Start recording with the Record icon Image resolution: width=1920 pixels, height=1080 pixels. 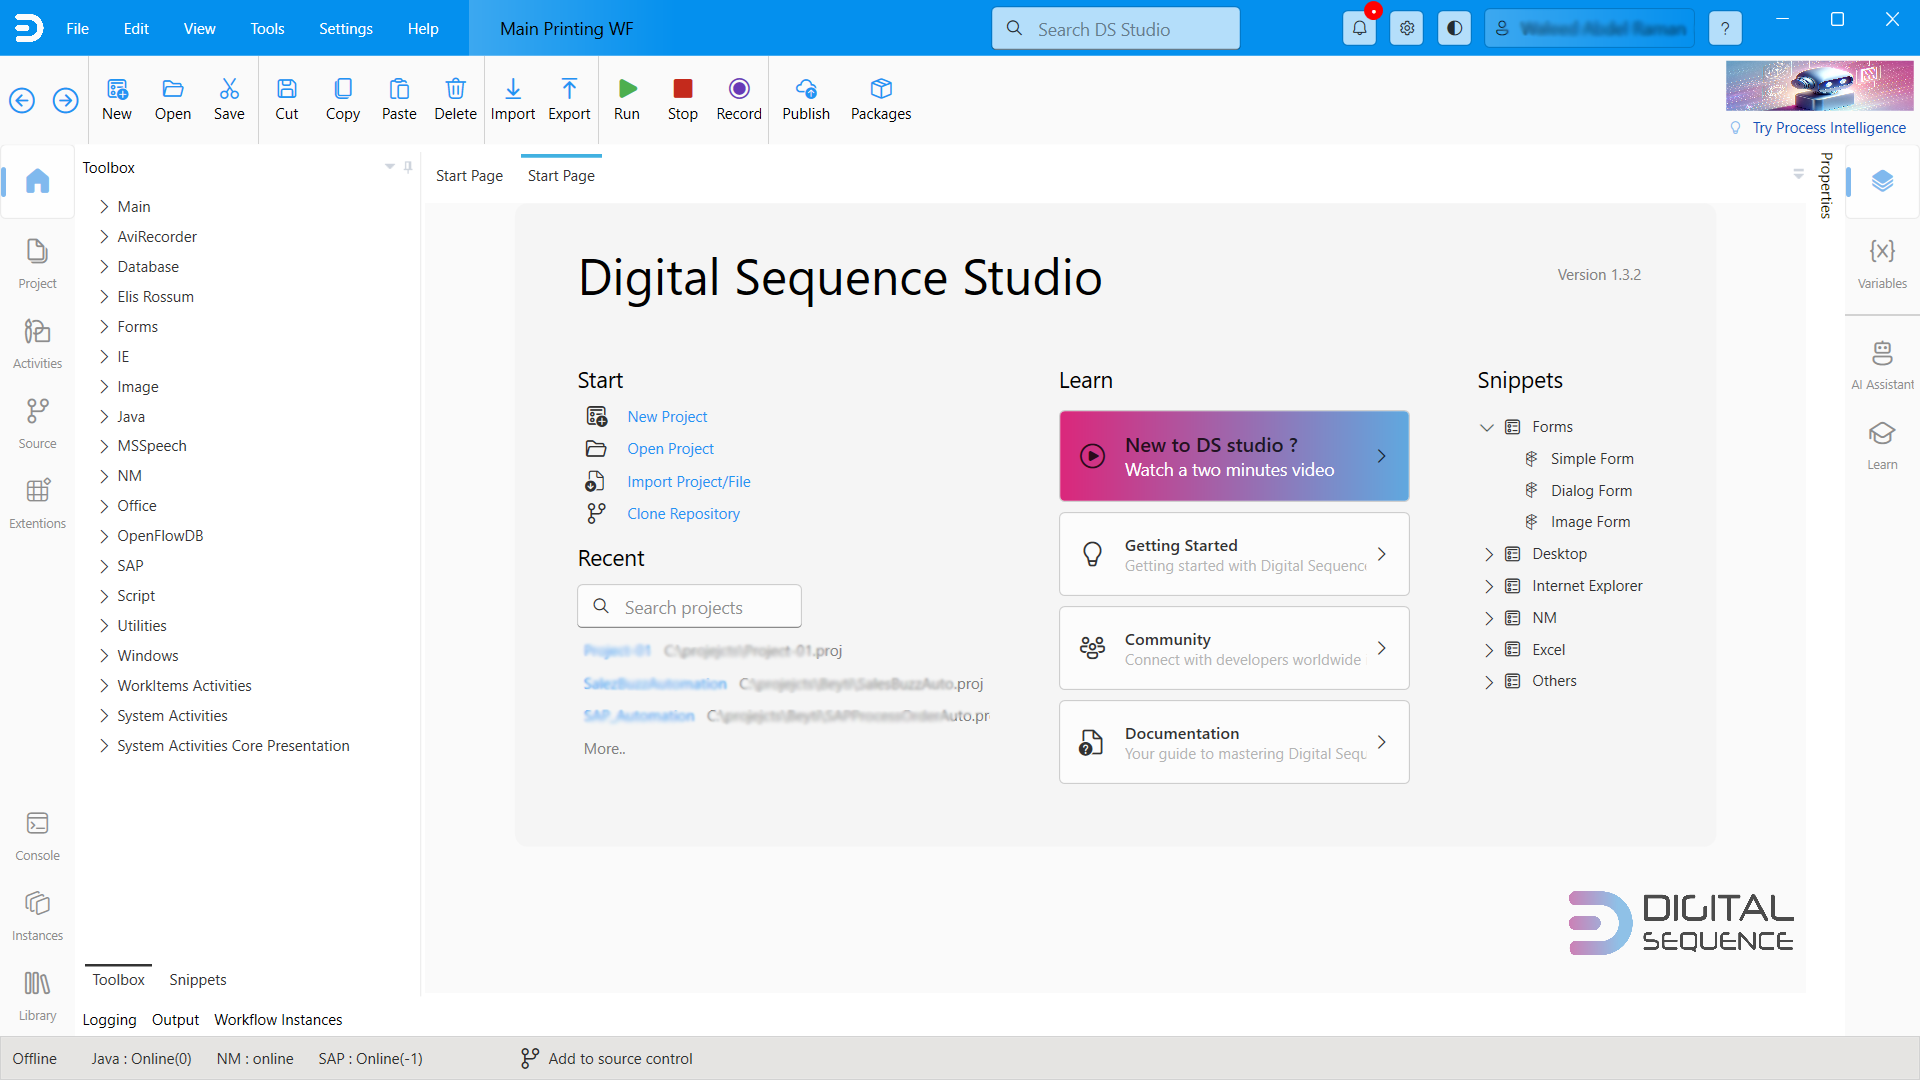click(739, 99)
